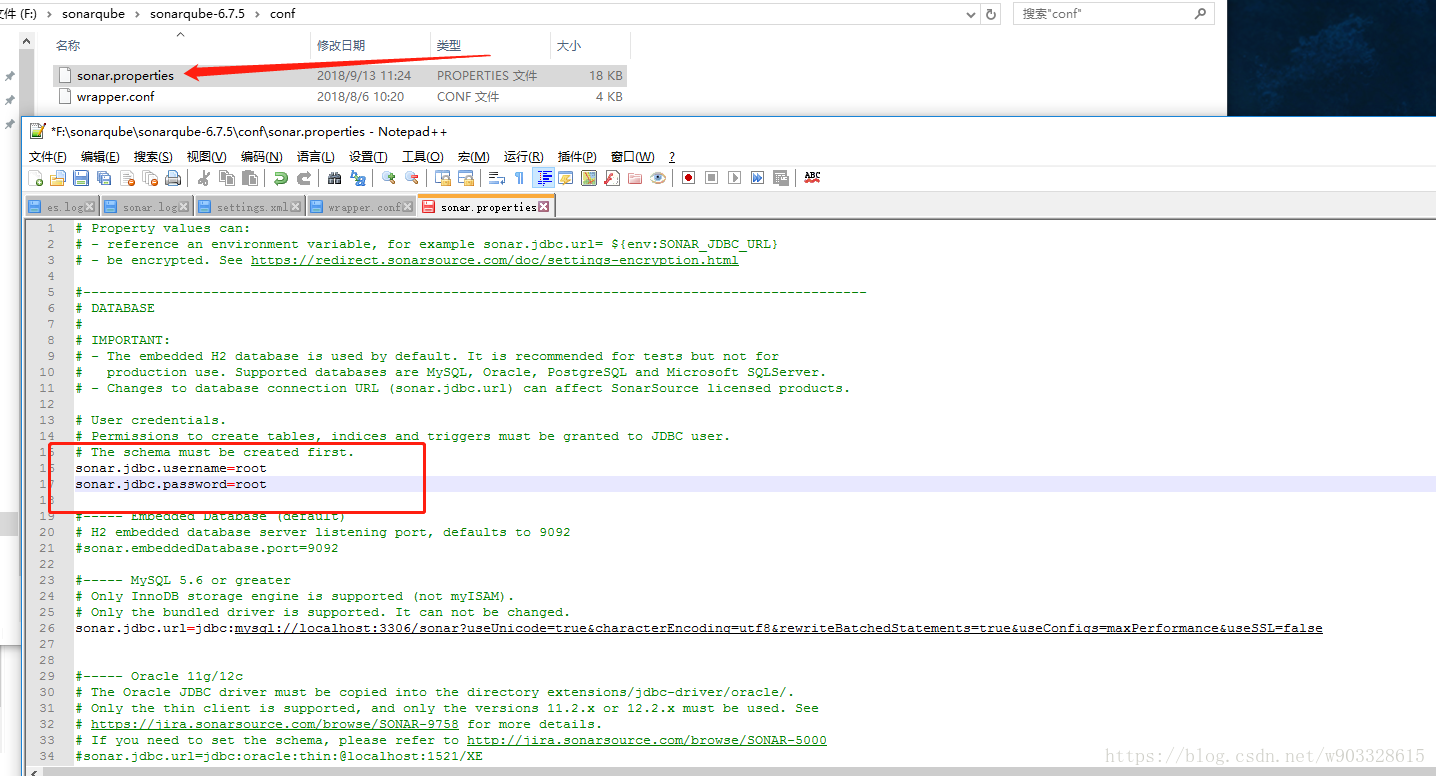
Task: Click run macro multiple times icon
Action: click(757, 178)
